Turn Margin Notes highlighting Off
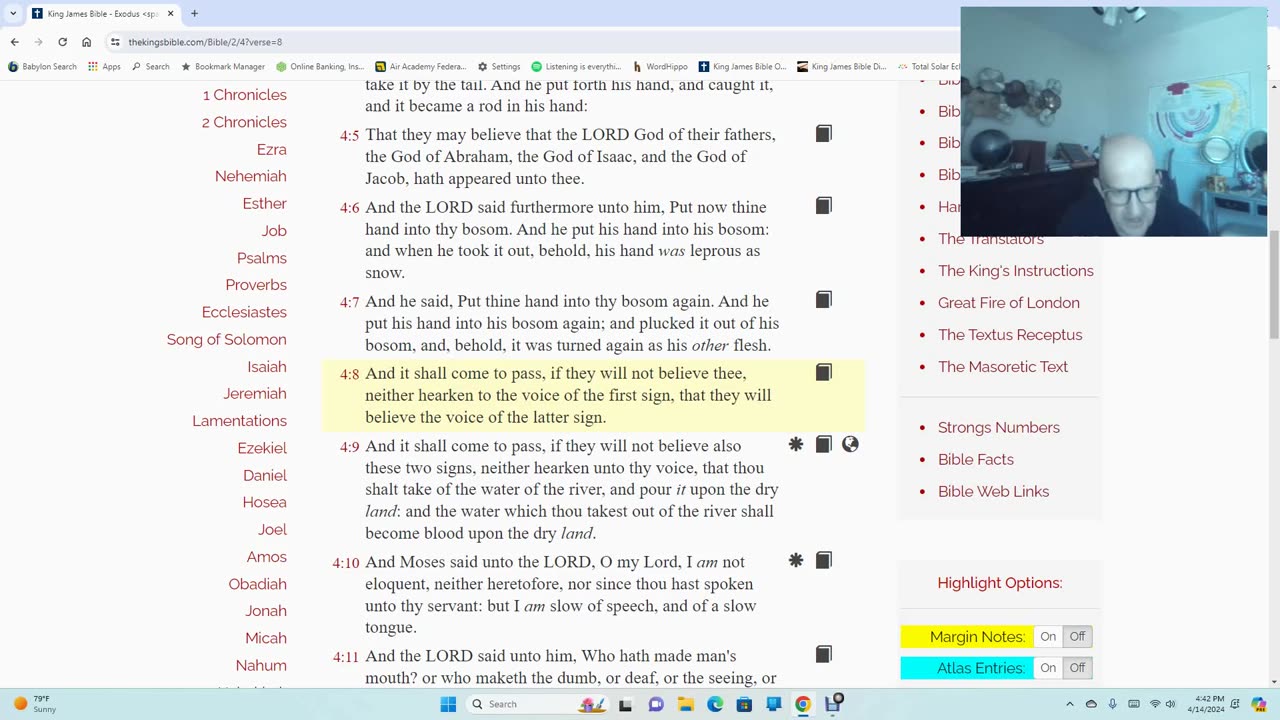Screen dimensions: 1280x720 (1077, 637)
